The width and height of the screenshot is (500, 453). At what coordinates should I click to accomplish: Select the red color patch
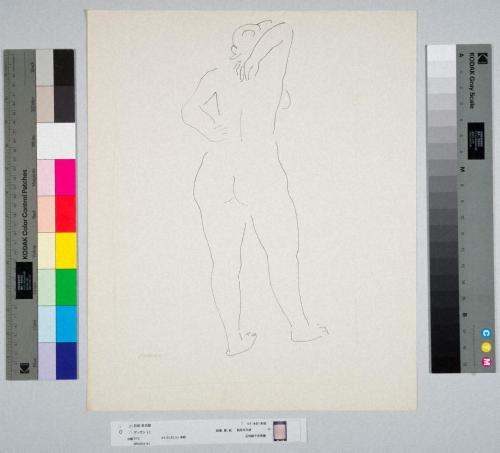66,214
